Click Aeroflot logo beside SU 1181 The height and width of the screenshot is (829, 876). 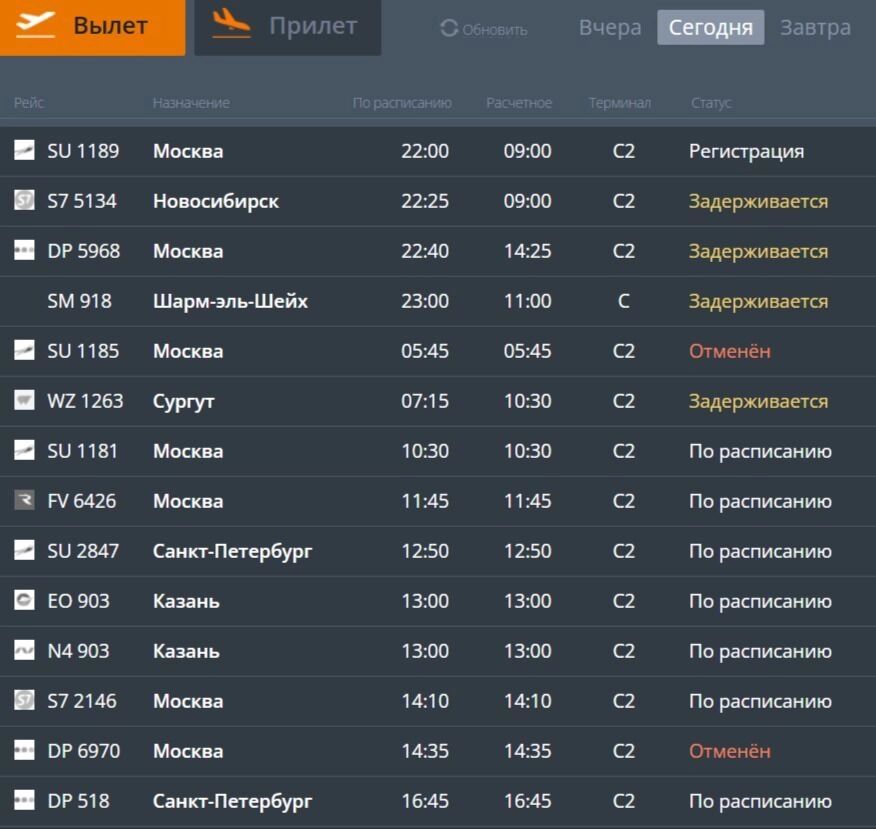(x=24, y=450)
